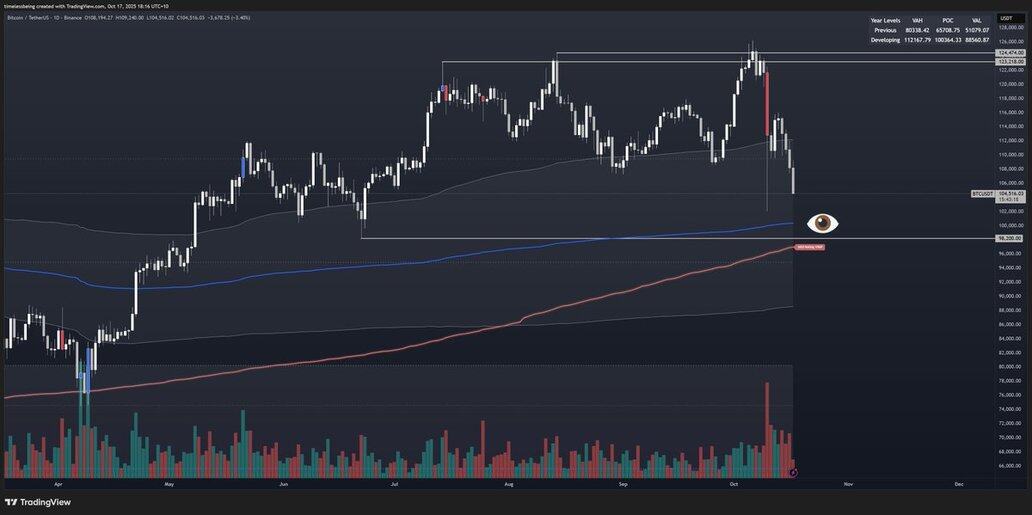Image resolution: width=1032 pixels, height=515 pixels.
Task: Click the red rolling VWAP label tag
Action: [x=809, y=246]
